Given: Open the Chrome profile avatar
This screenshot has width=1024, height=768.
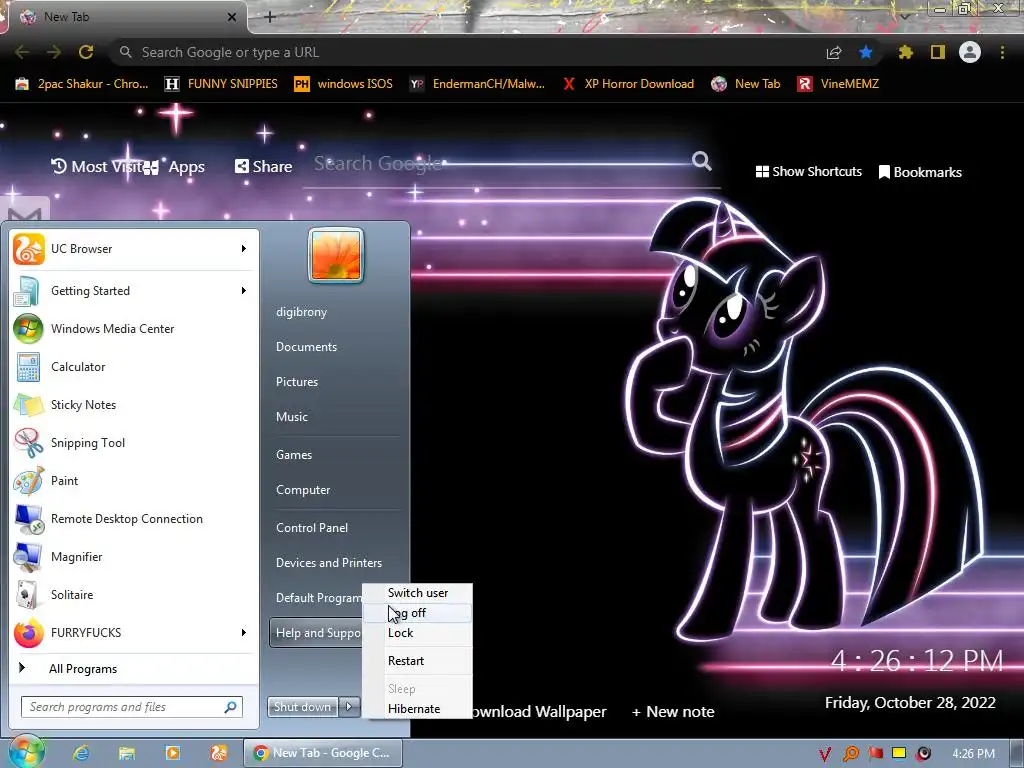Looking at the screenshot, I should (x=970, y=52).
